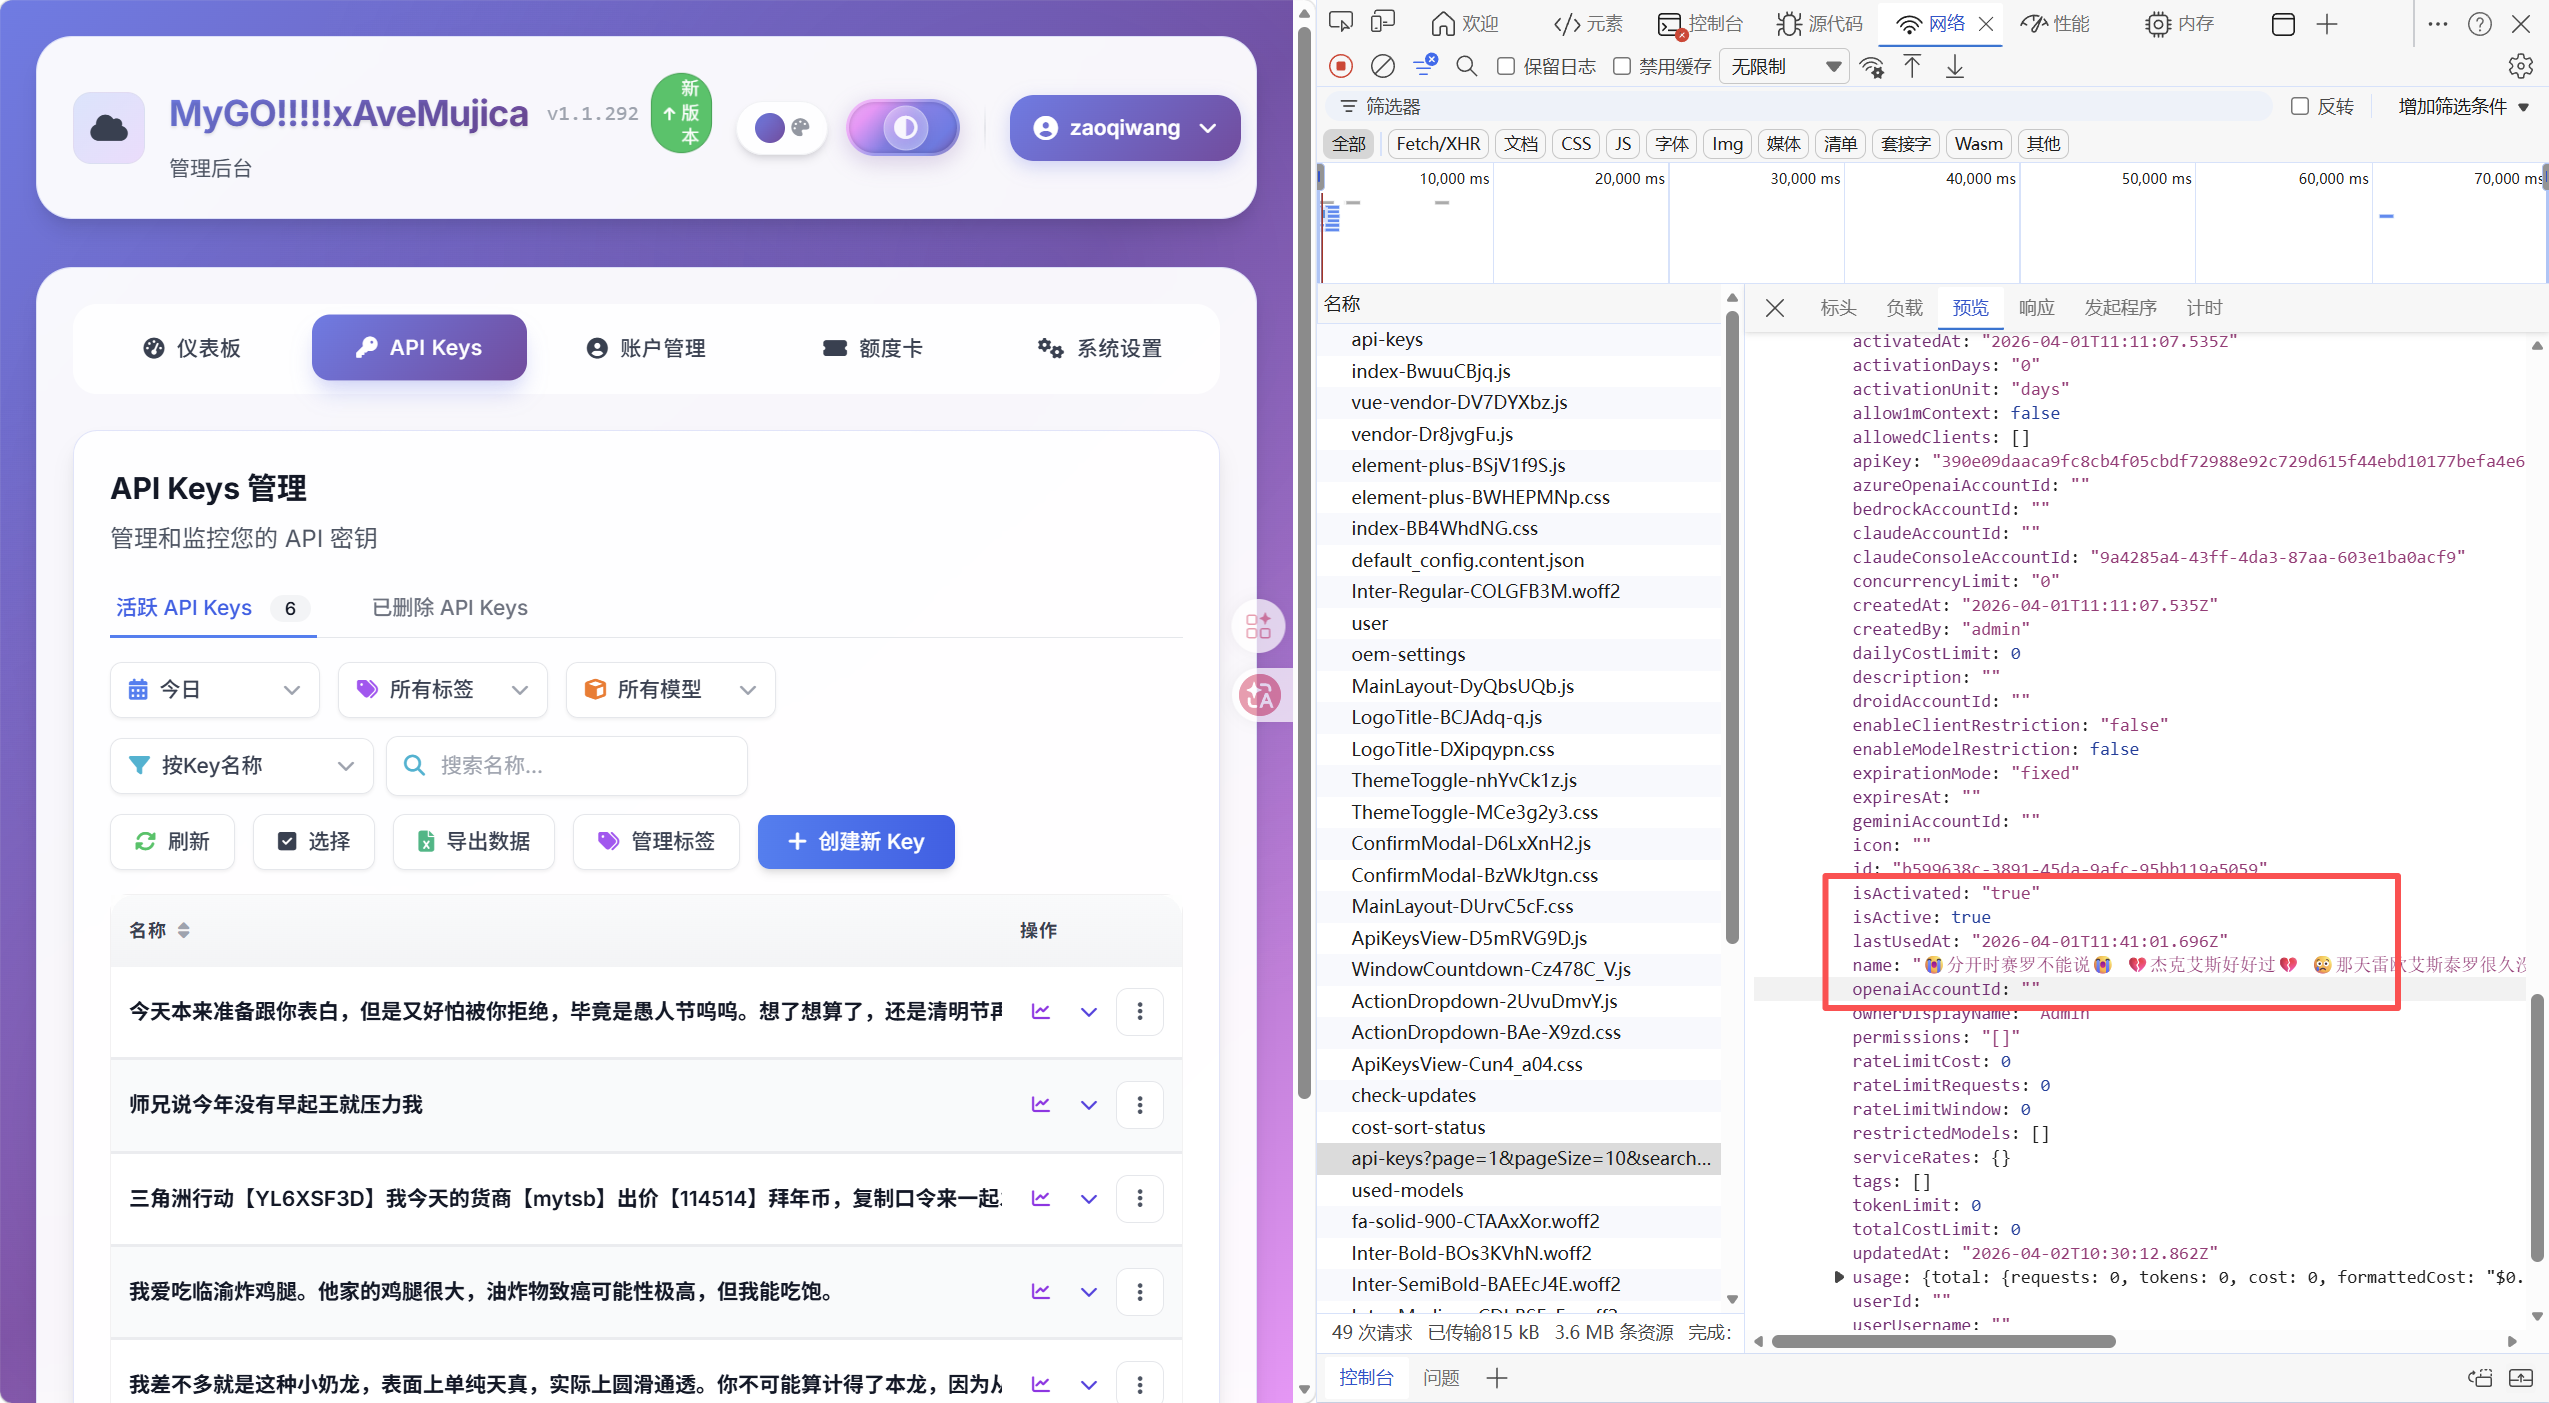Image resolution: width=2549 pixels, height=1403 pixels.
Task: Click the export HAR download arrow icon
Action: click(x=1955, y=66)
